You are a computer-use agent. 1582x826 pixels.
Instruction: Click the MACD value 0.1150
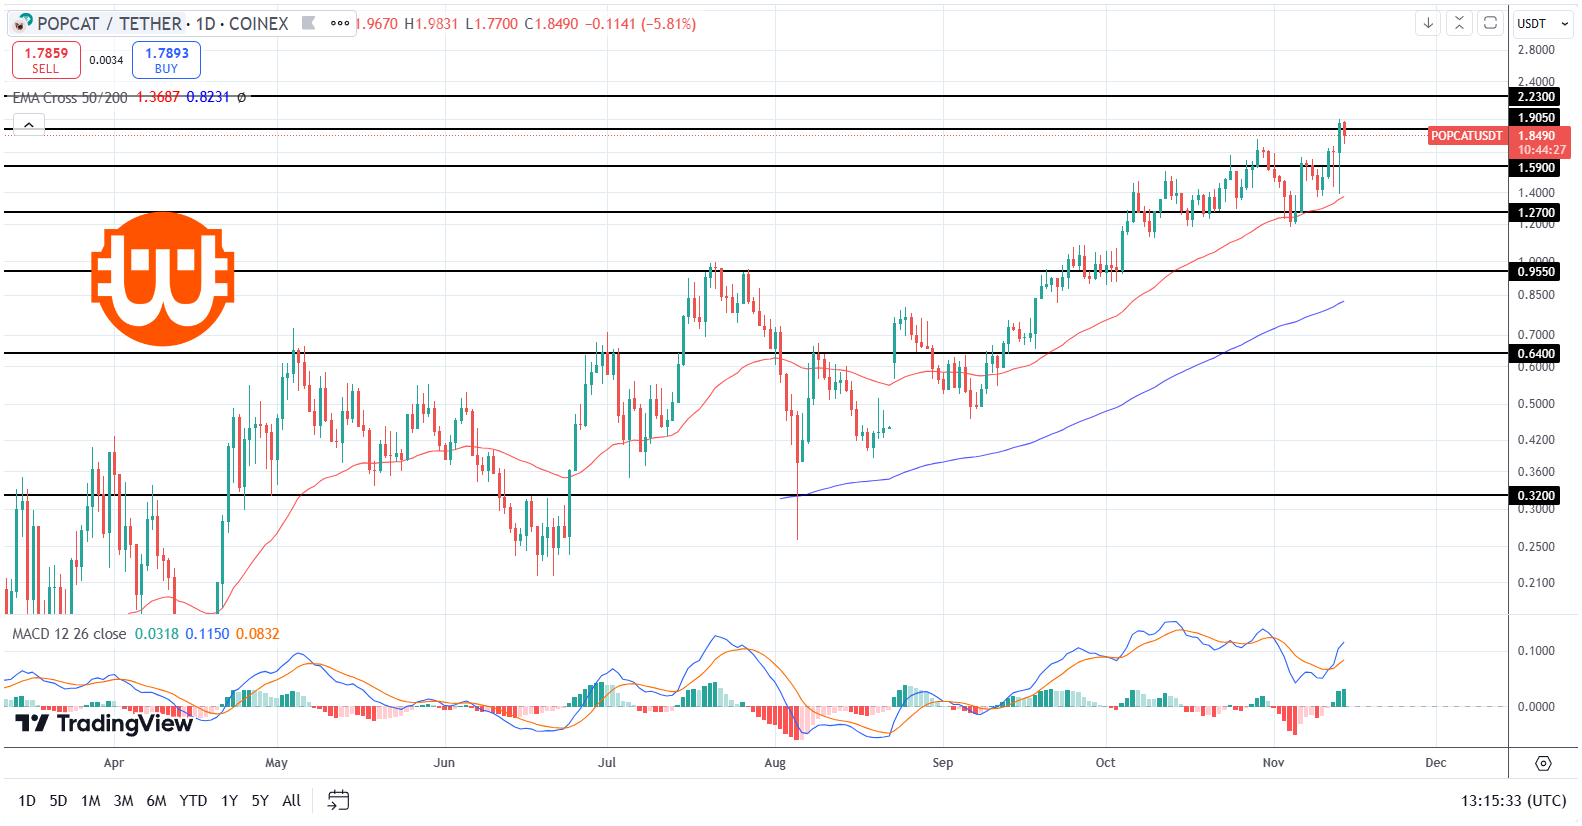[207, 634]
